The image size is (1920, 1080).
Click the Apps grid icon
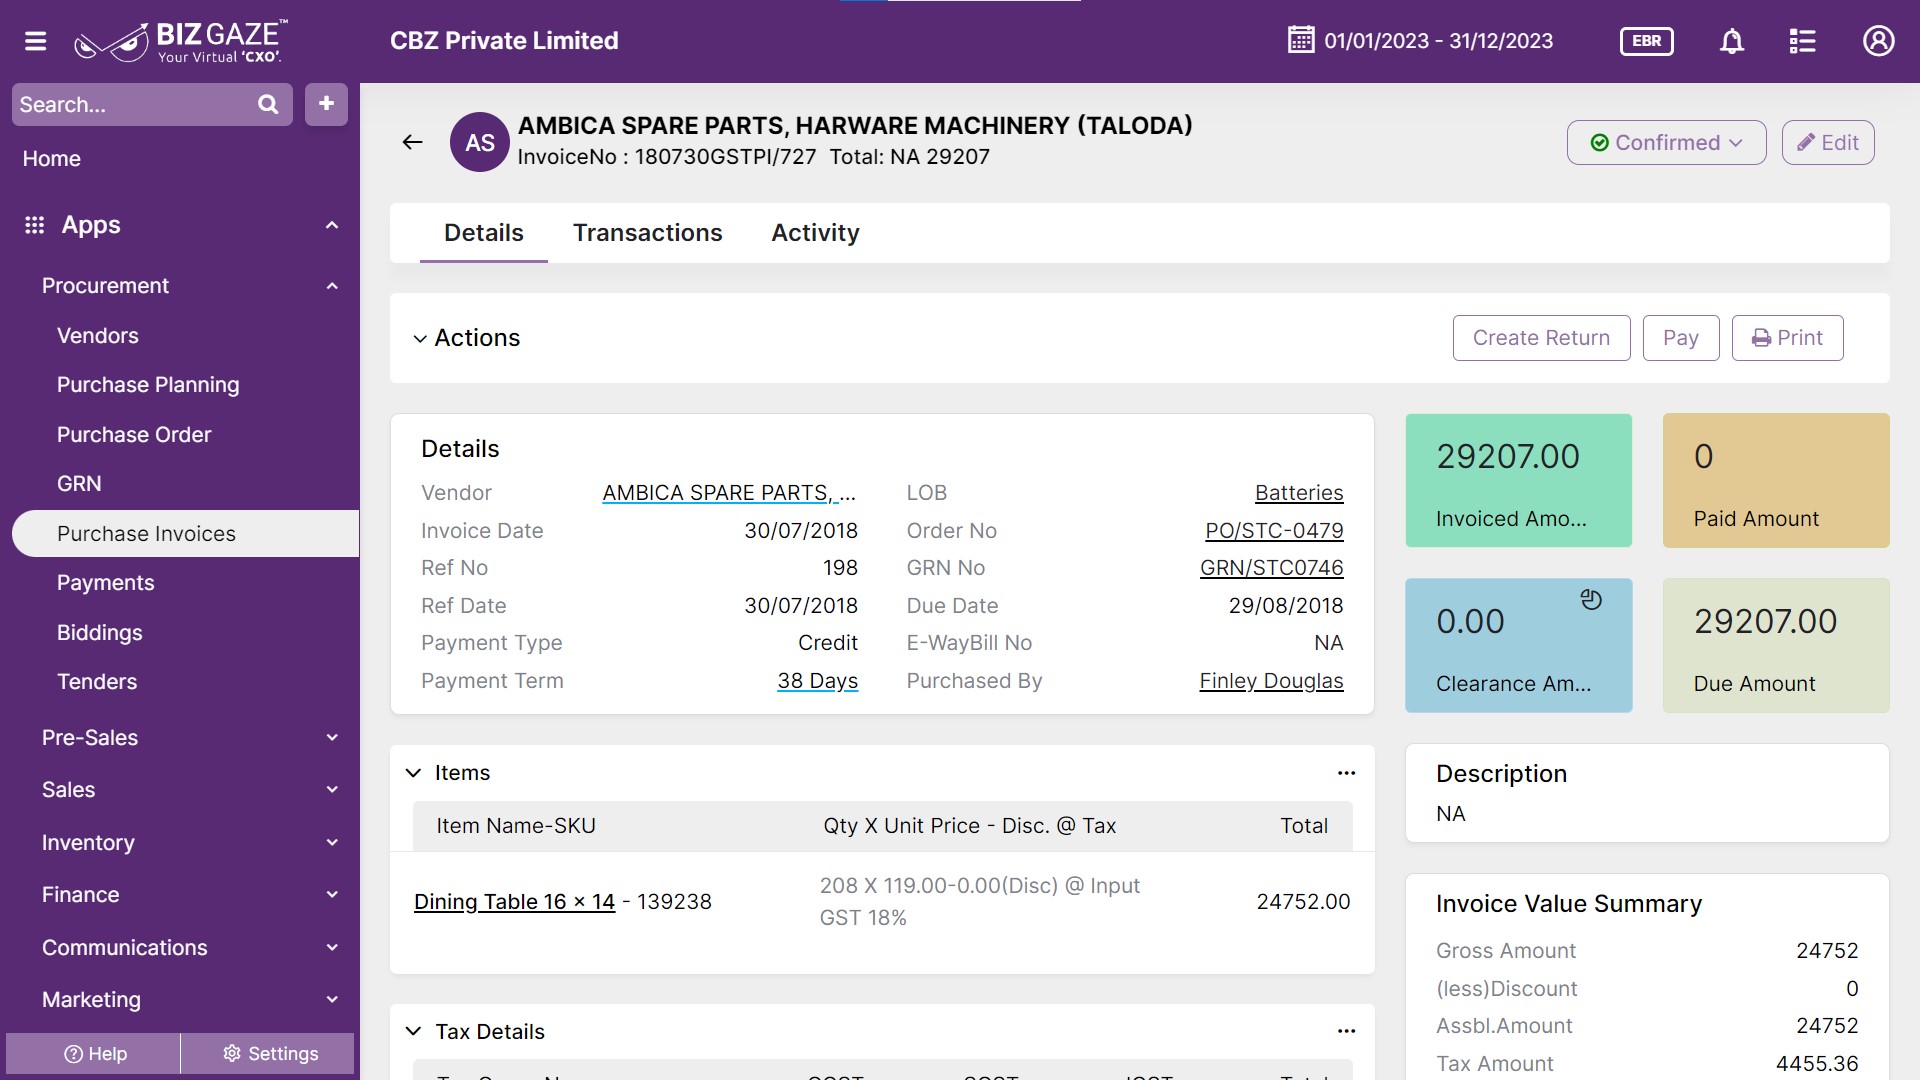(35, 225)
